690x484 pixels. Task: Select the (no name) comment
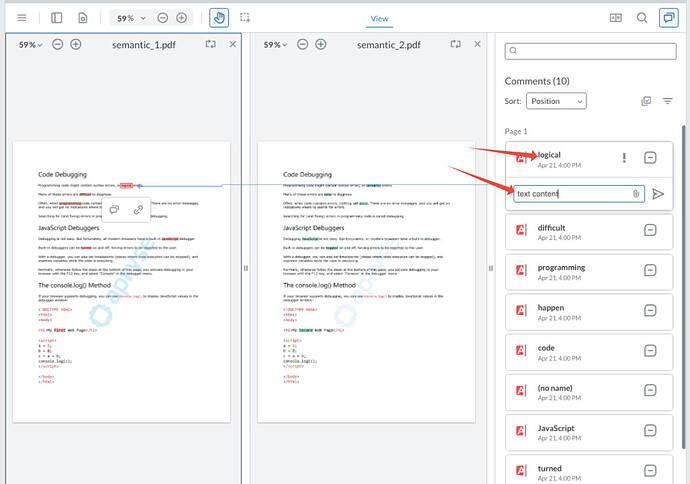click(x=589, y=392)
